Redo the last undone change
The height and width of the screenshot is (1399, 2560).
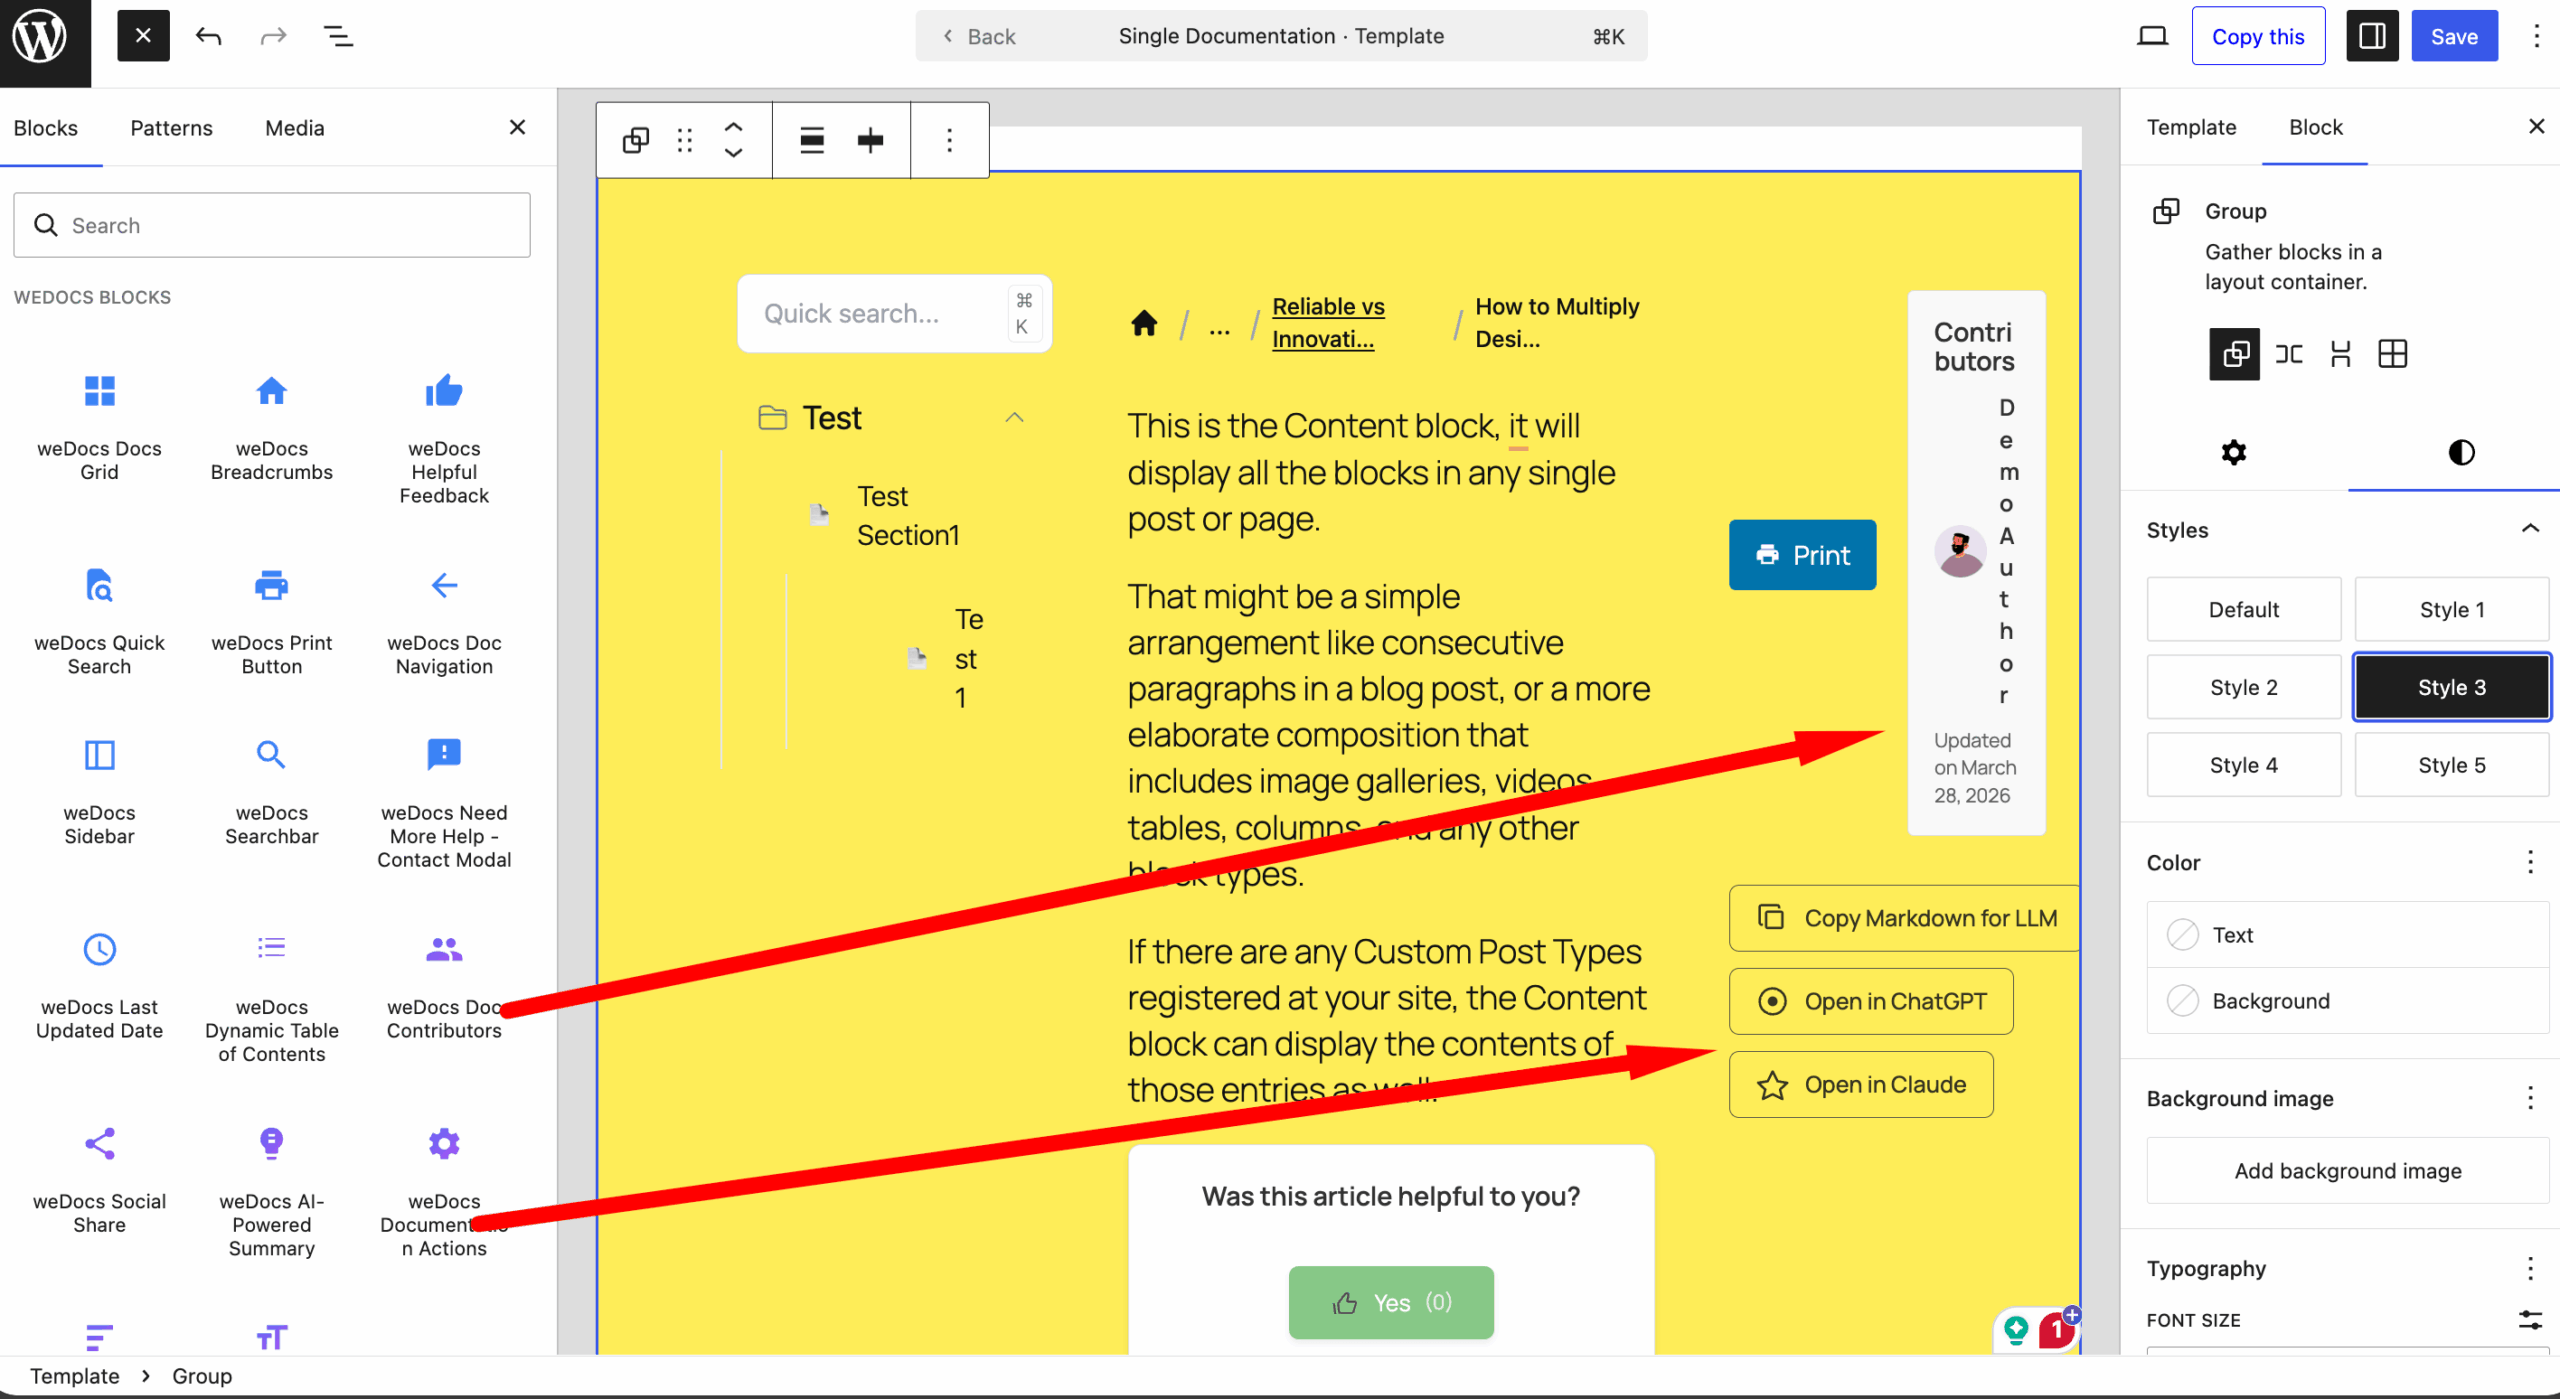click(x=273, y=37)
